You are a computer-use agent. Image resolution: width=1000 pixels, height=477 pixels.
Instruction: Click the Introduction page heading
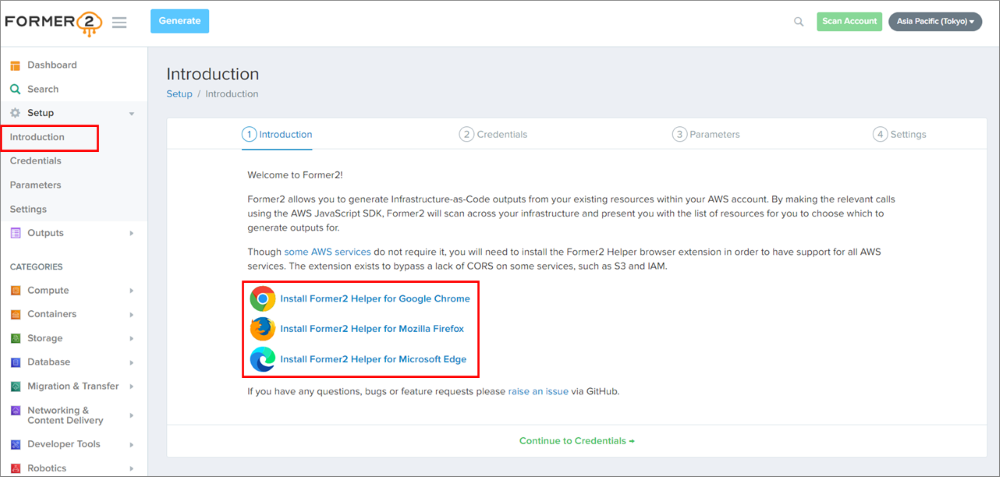point(213,74)
